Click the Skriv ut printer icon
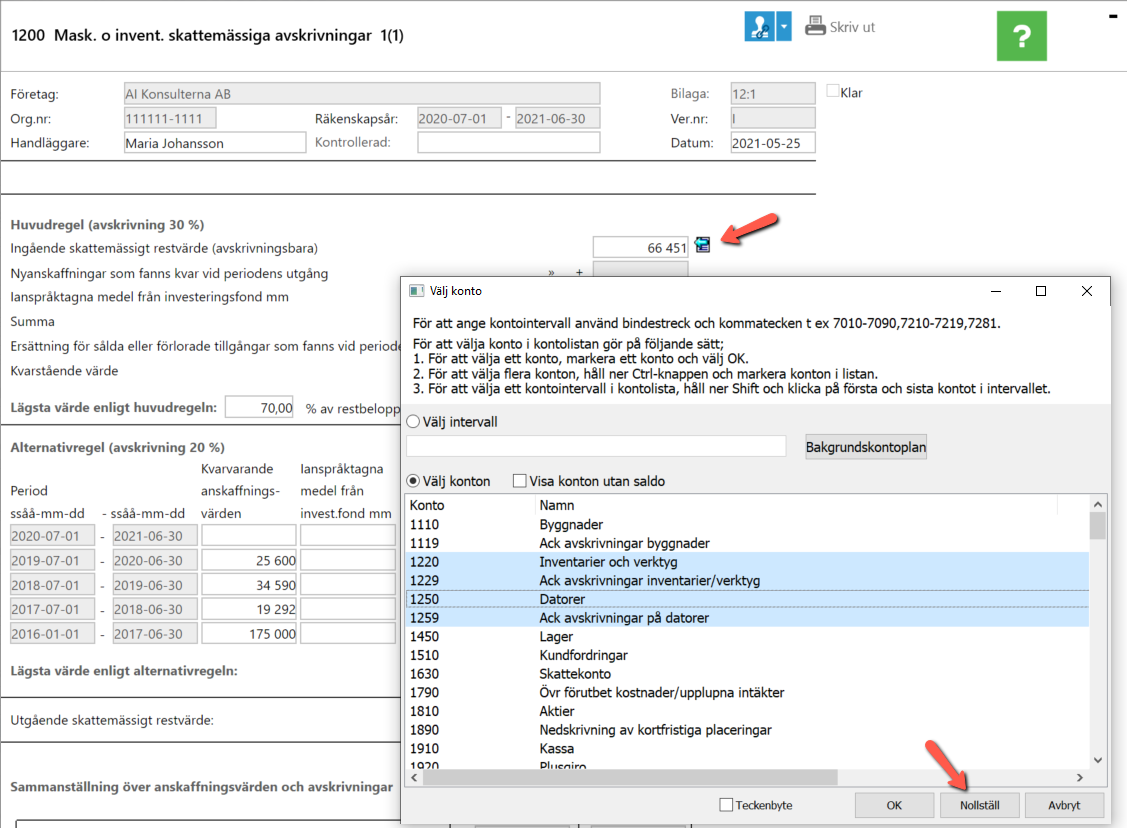This screenshot has height=828, width=1127. pos(815,26)
